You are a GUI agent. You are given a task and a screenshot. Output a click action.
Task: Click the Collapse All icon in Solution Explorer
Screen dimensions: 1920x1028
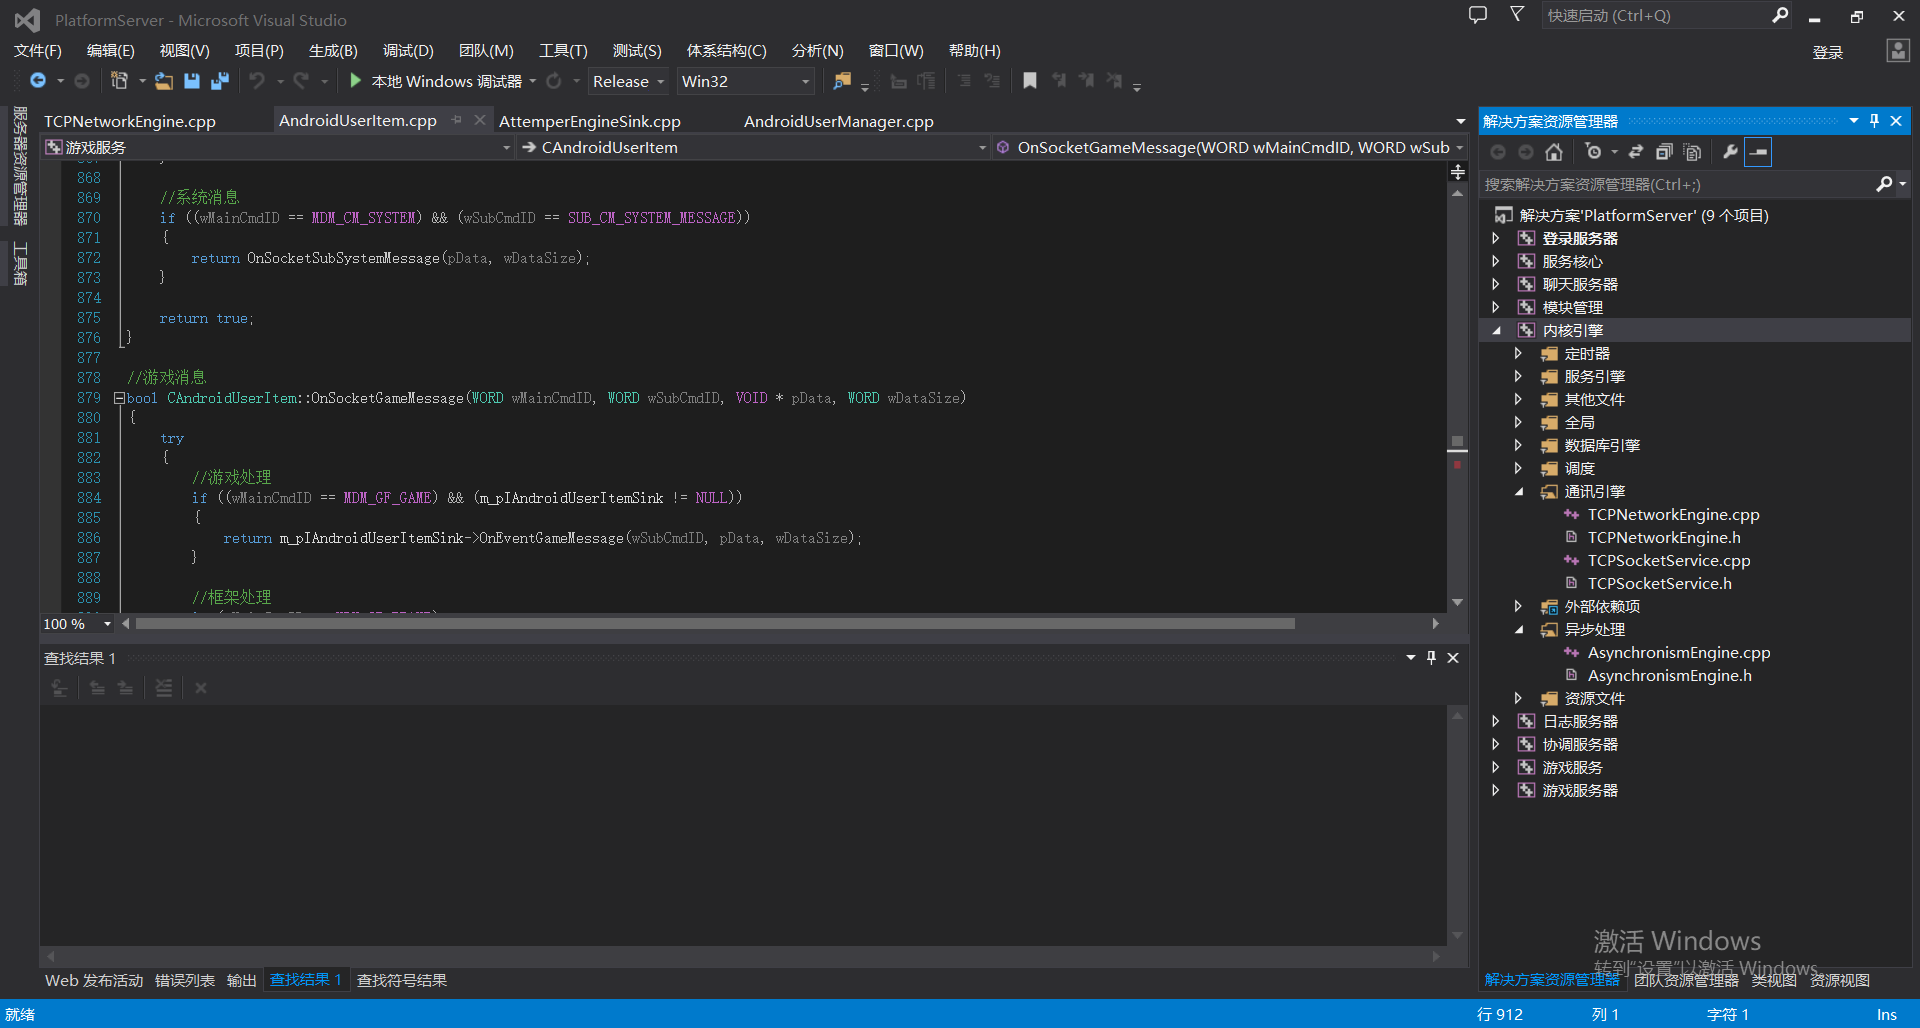coord(1664,152)
